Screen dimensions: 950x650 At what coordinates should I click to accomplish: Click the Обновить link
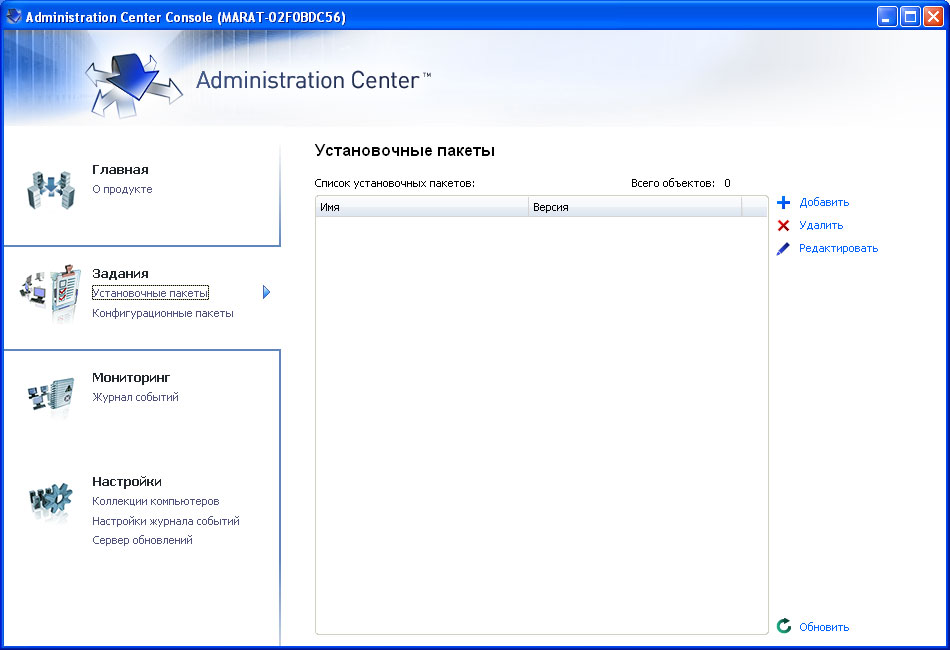[824, 627]
